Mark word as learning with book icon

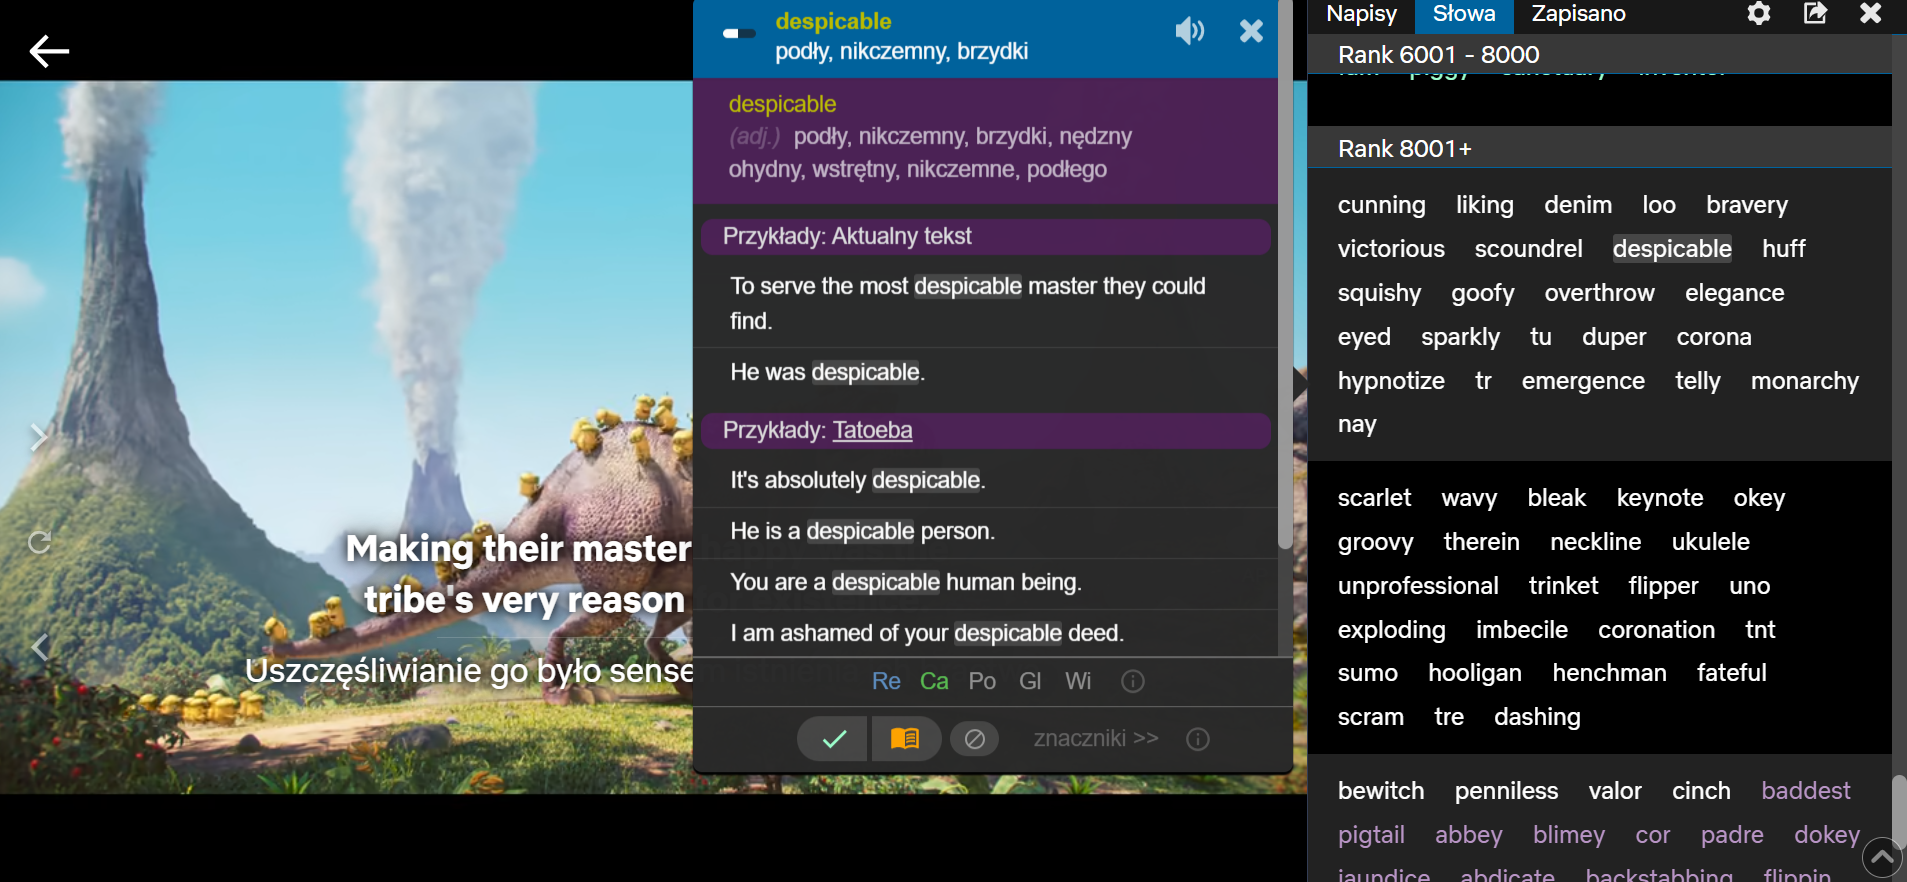click(905, 739)
